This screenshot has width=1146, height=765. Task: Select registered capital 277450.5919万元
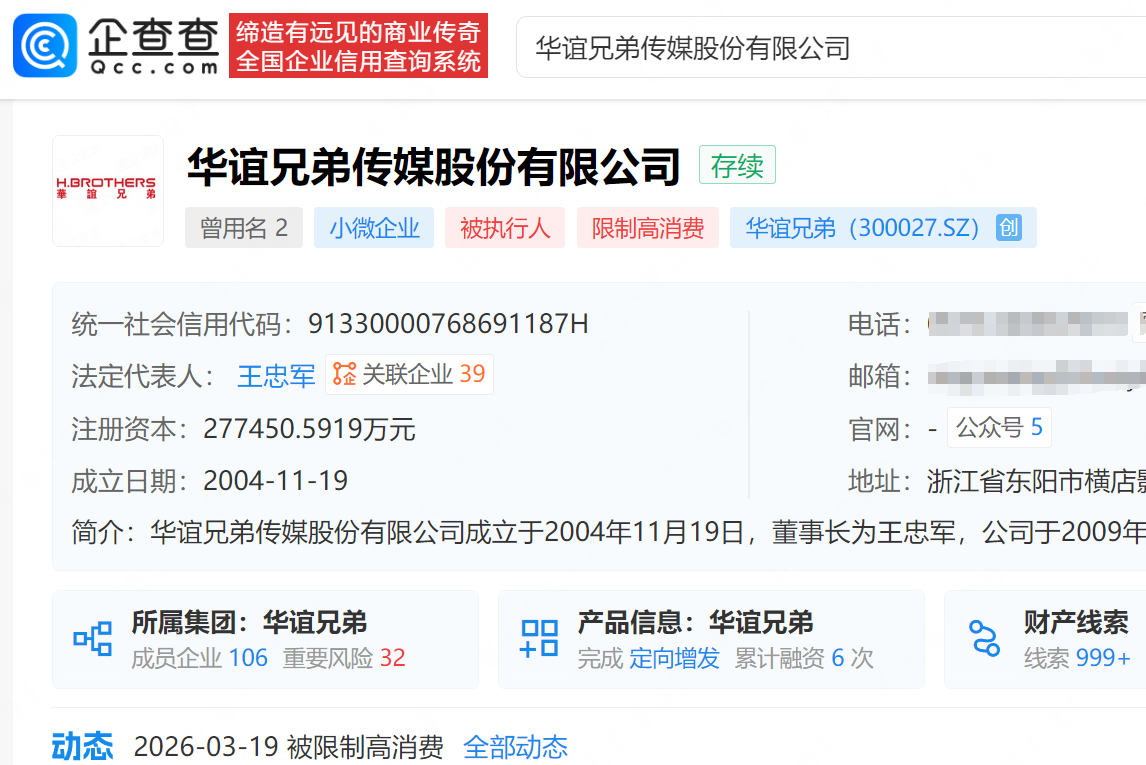click(309, 429)
